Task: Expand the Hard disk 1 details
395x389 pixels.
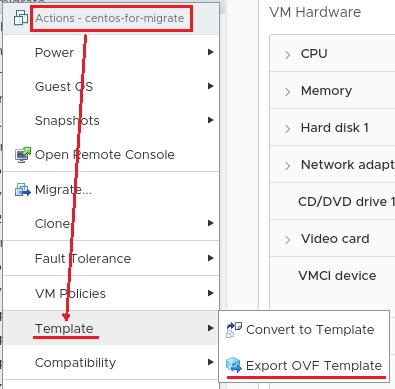Action: (288, 128)
